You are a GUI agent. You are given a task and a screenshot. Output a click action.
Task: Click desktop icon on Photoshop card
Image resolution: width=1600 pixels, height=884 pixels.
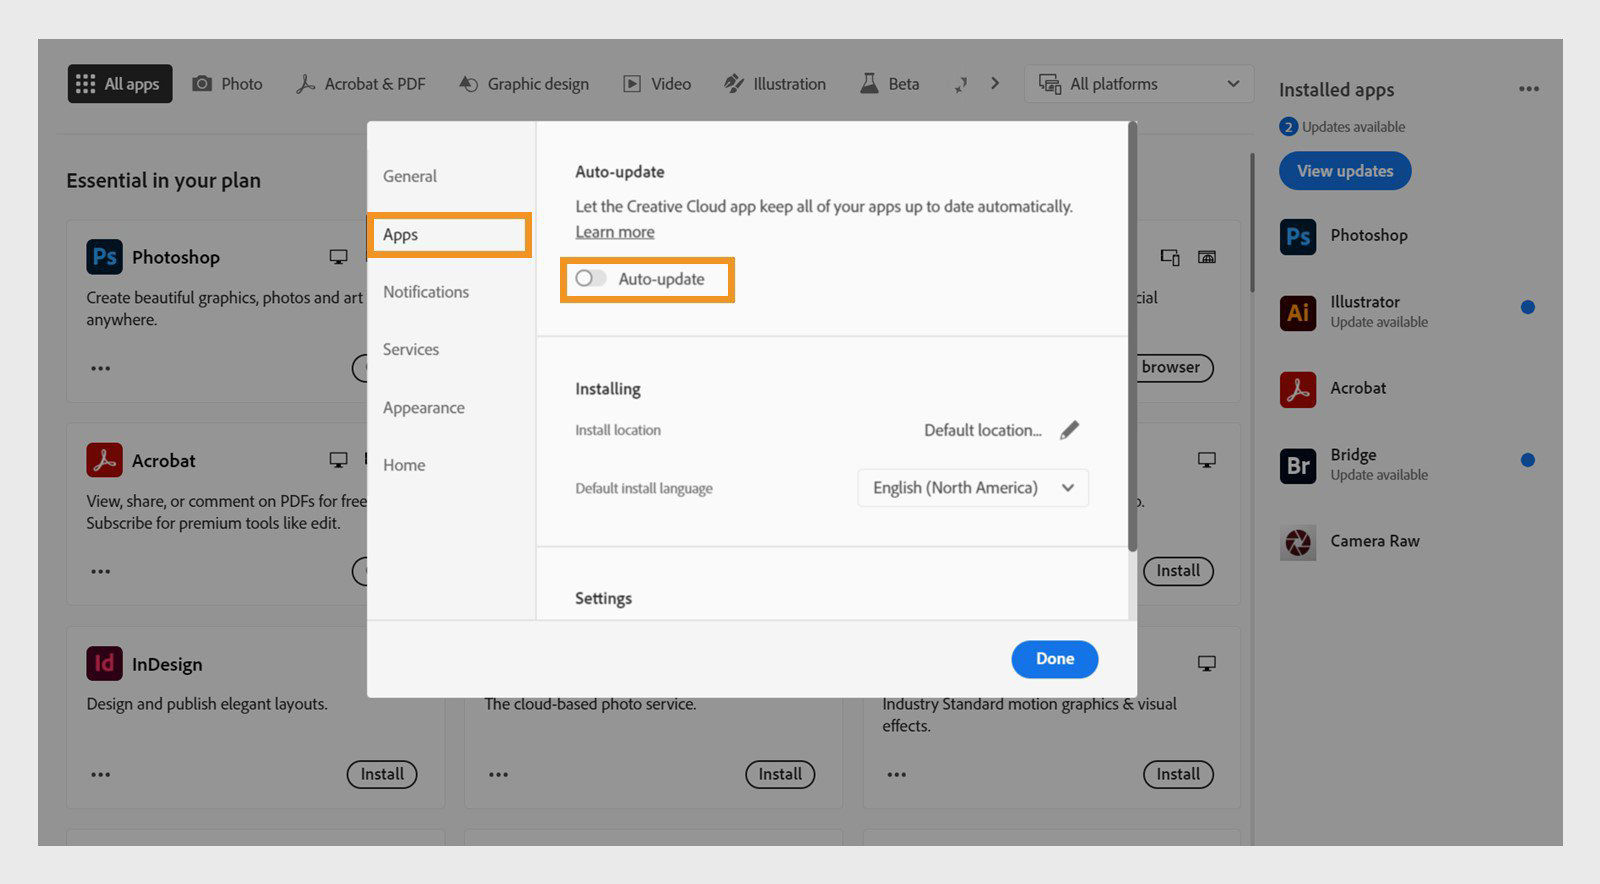point(339,257)
